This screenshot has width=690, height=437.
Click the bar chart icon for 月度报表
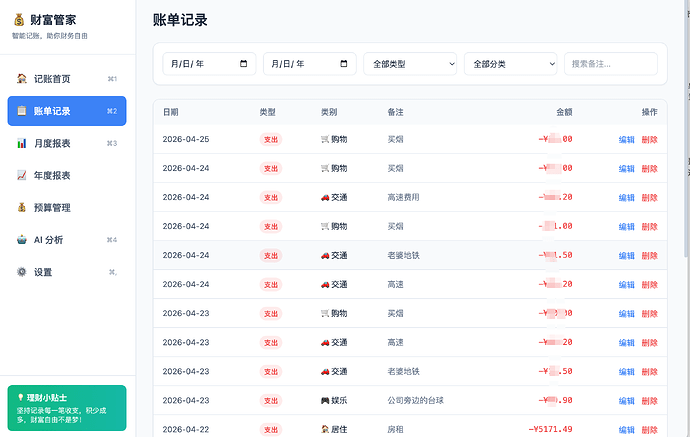pos(22,143)
